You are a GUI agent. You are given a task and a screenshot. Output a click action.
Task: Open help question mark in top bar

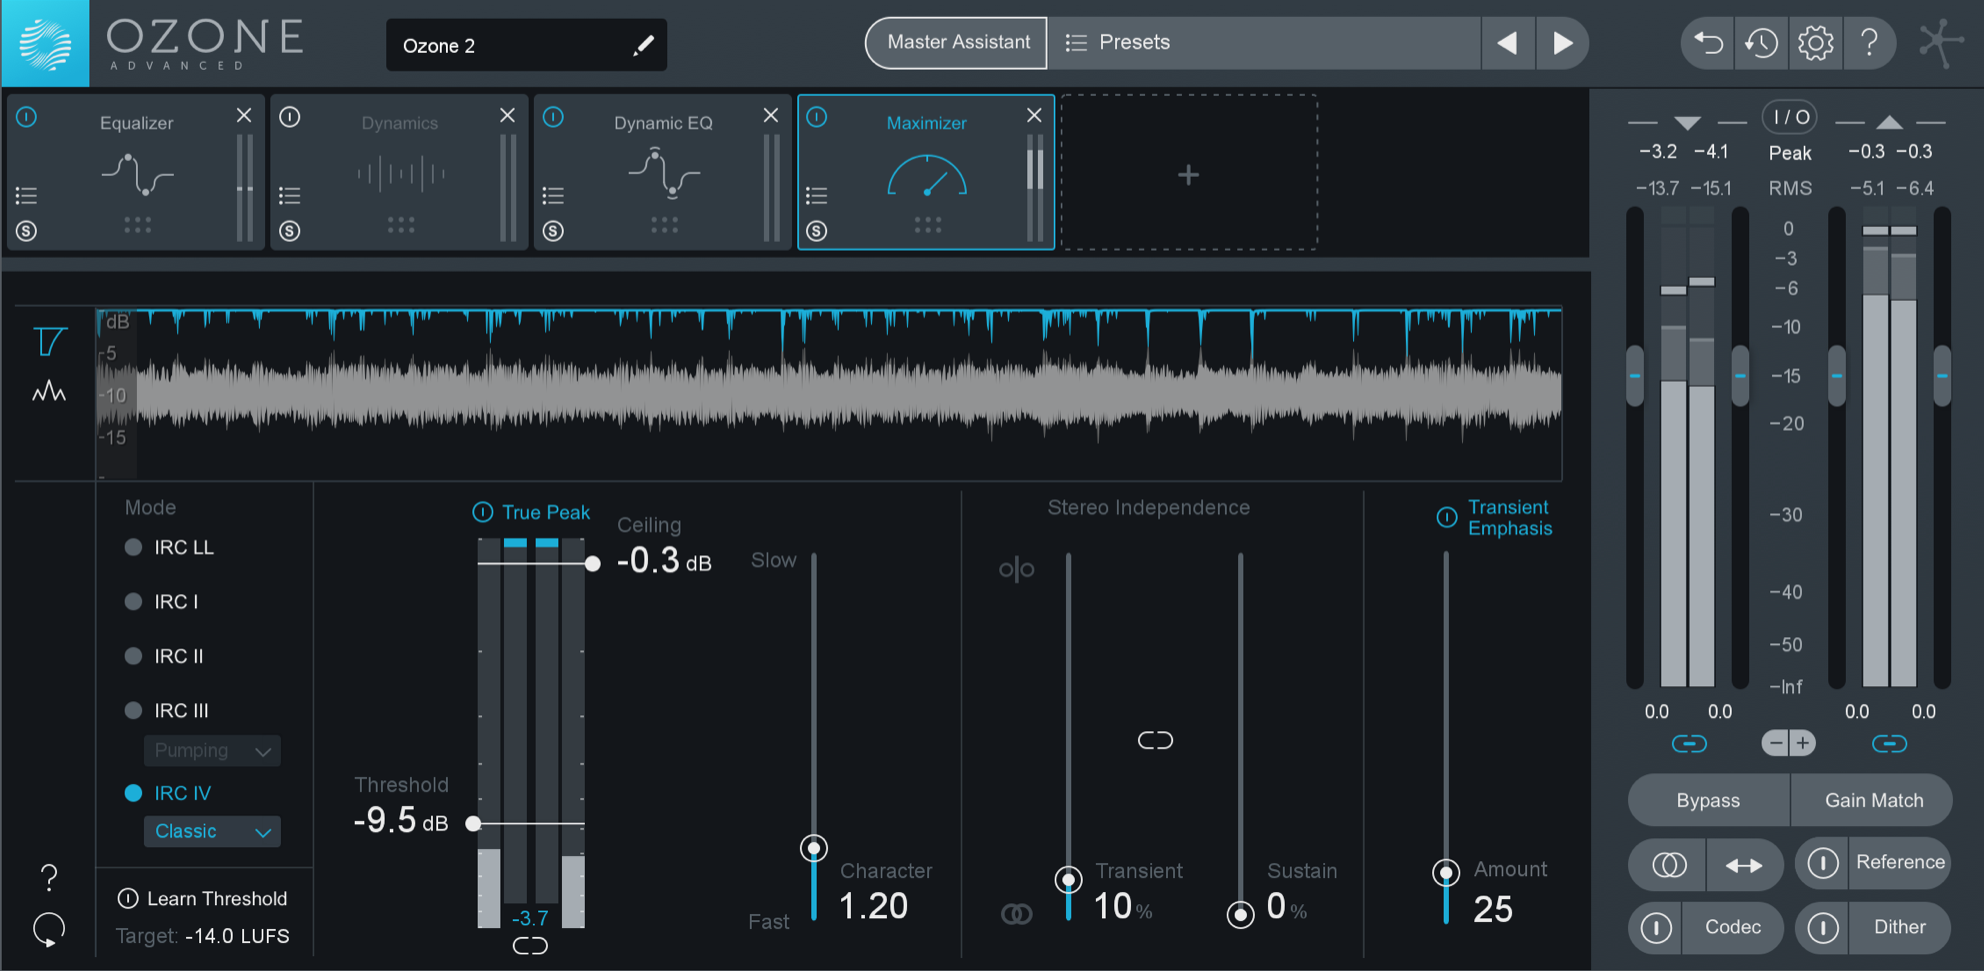click(x=1869, y=43)
